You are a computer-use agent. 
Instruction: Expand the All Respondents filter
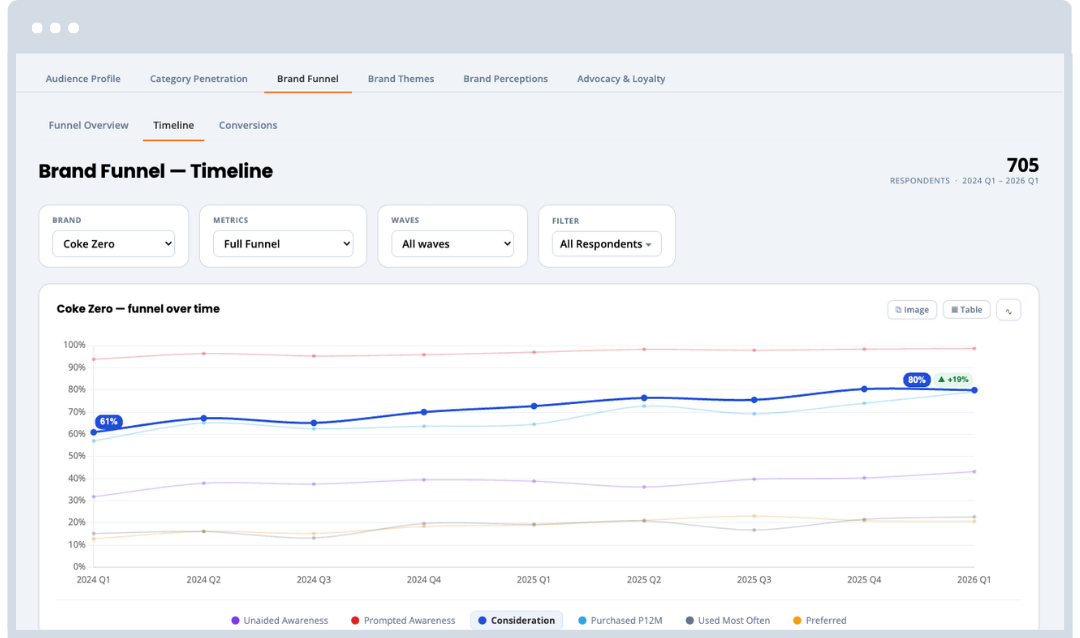click(x=606, y=244)
